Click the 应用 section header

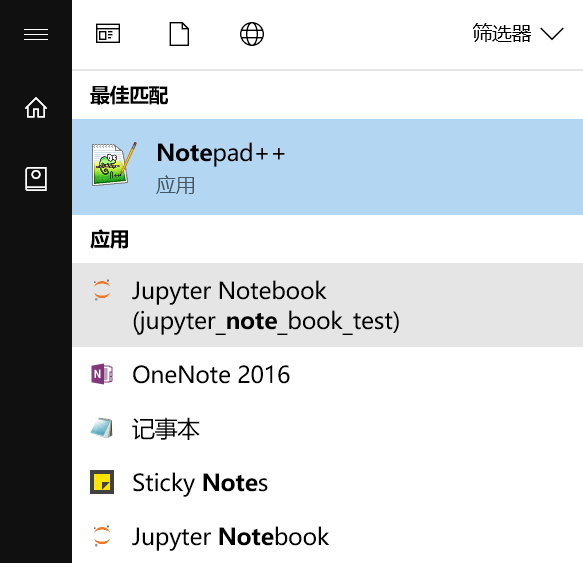109,239
